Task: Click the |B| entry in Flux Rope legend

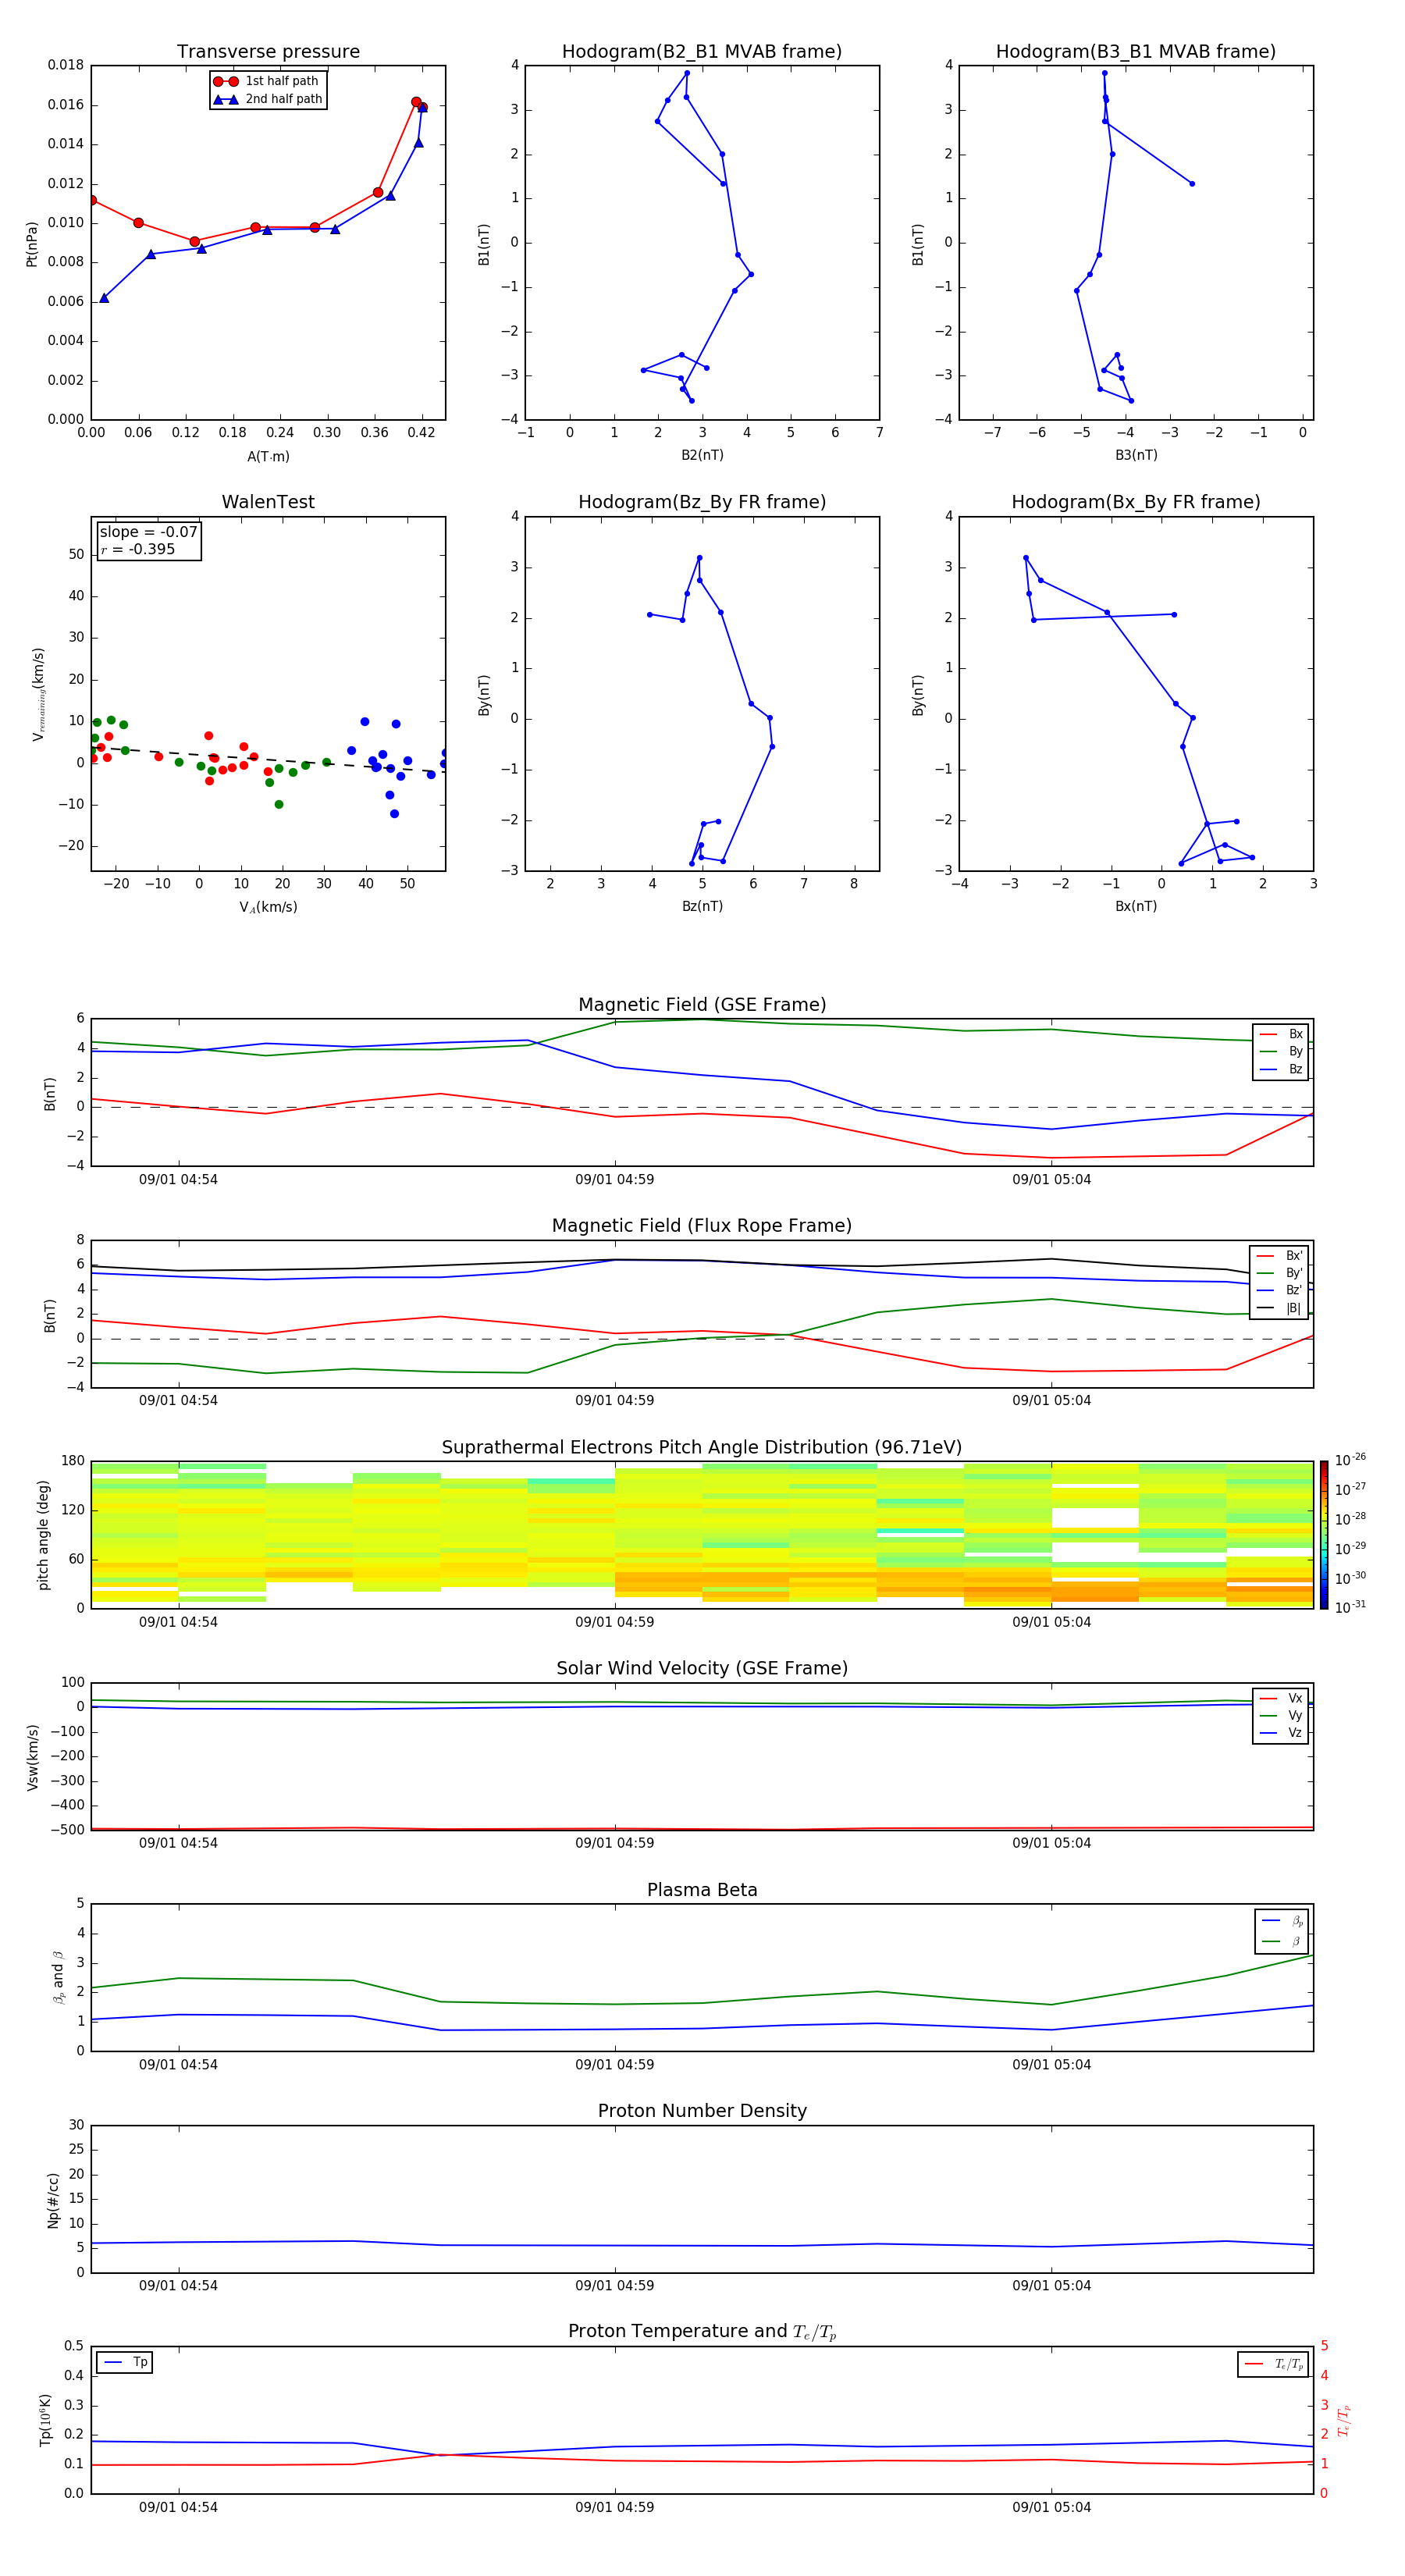Action: (x=1279, y=1308)
